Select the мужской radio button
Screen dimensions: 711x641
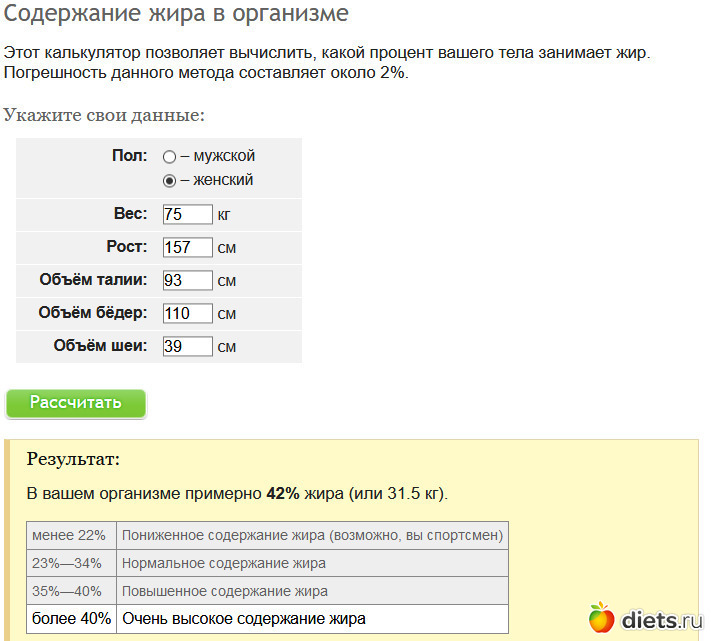[x=169, y=157]
